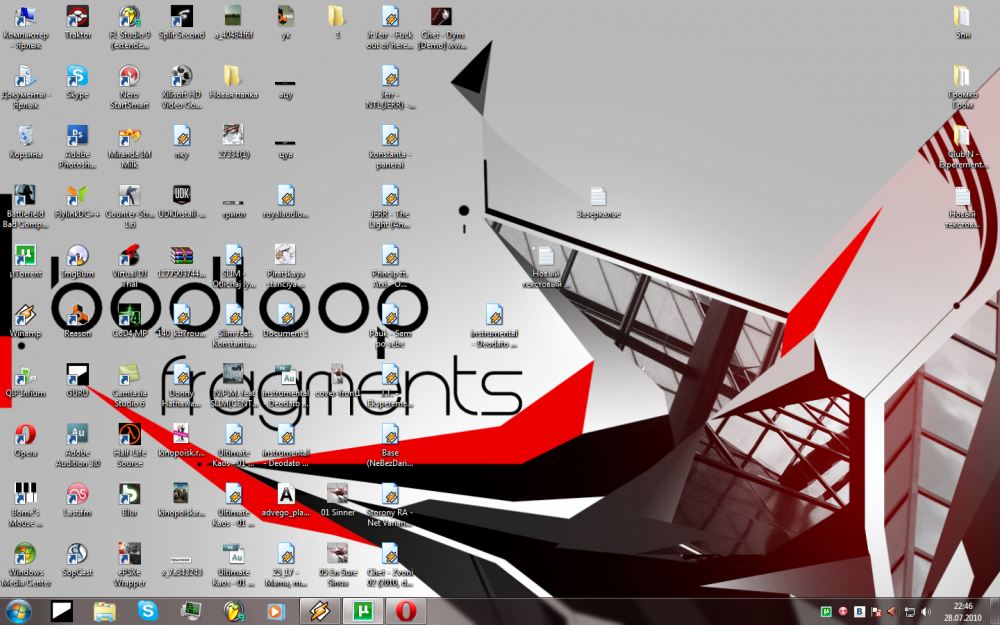Open the volume control in the tray
The height and width of the screenshot is (625, 1000).
coord(927,612)
